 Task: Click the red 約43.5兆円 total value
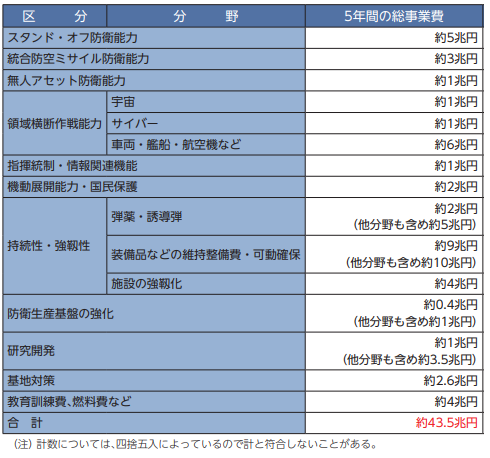click(x=447, y=423)
